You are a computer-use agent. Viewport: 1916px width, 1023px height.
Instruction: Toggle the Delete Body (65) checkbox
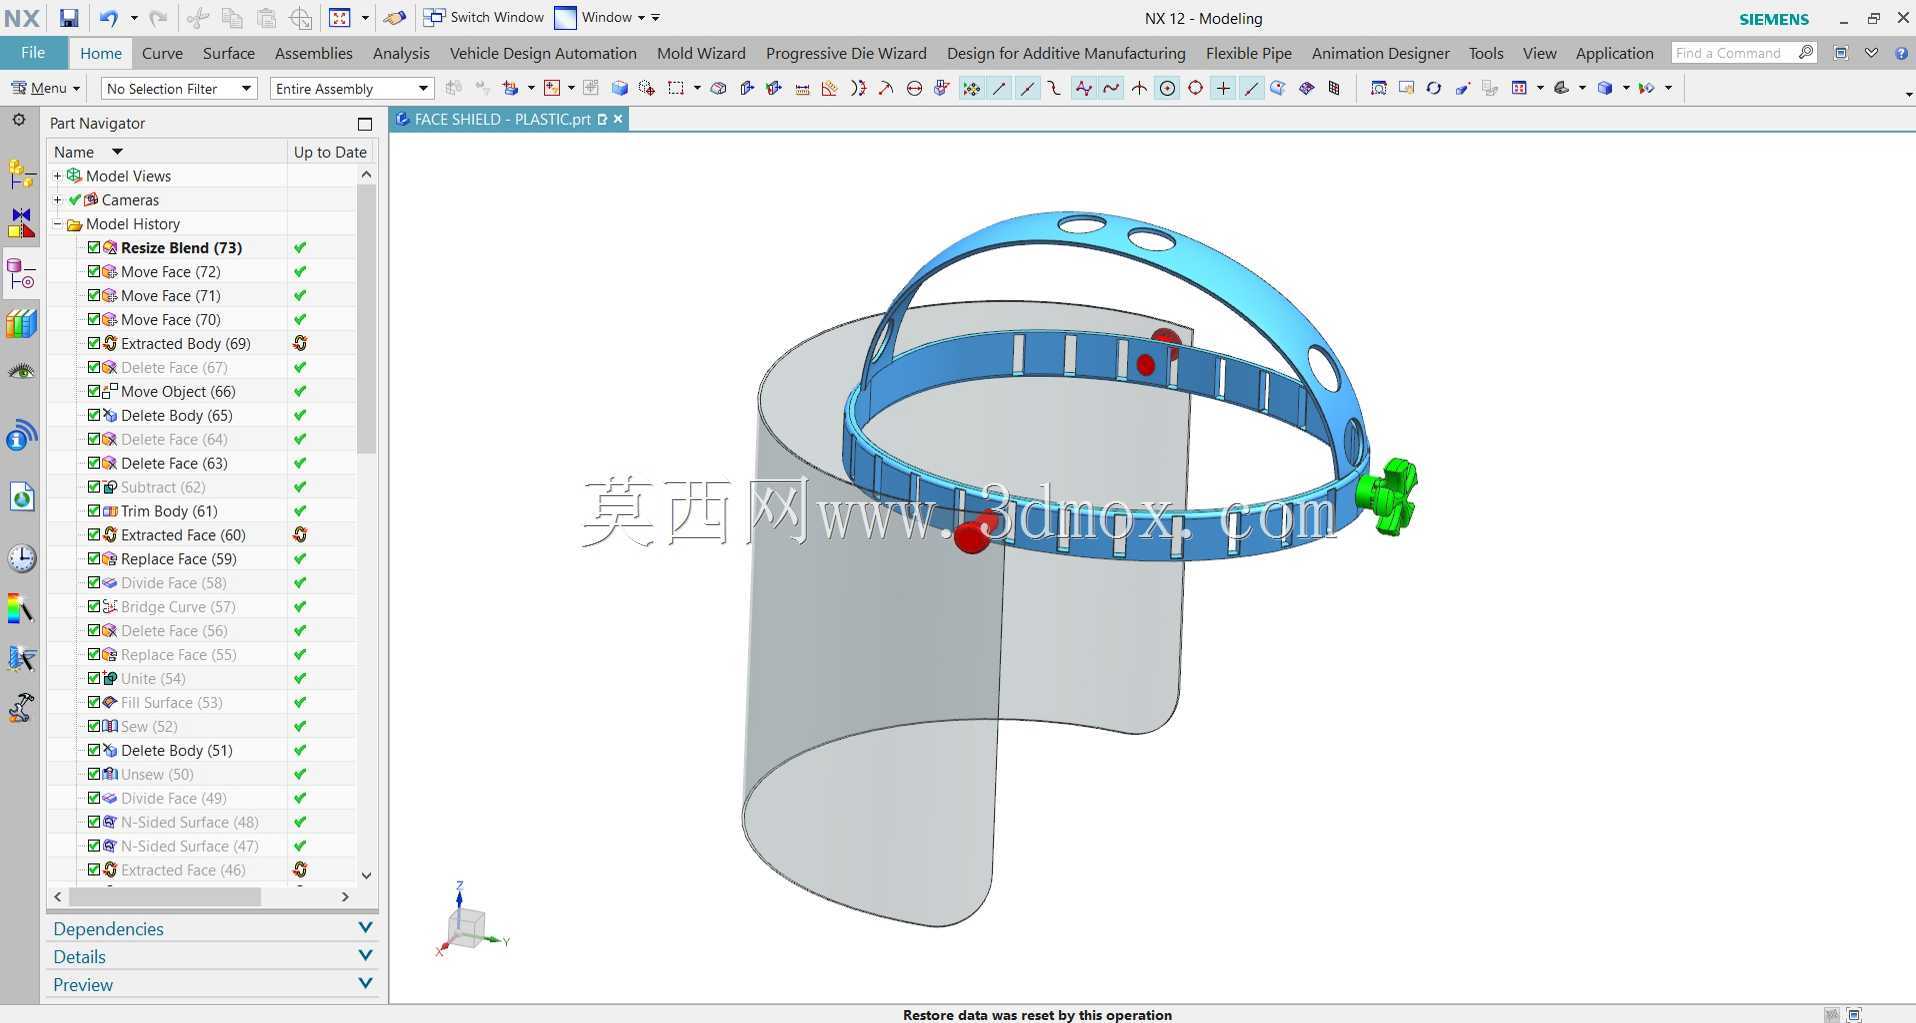(94, 415)
